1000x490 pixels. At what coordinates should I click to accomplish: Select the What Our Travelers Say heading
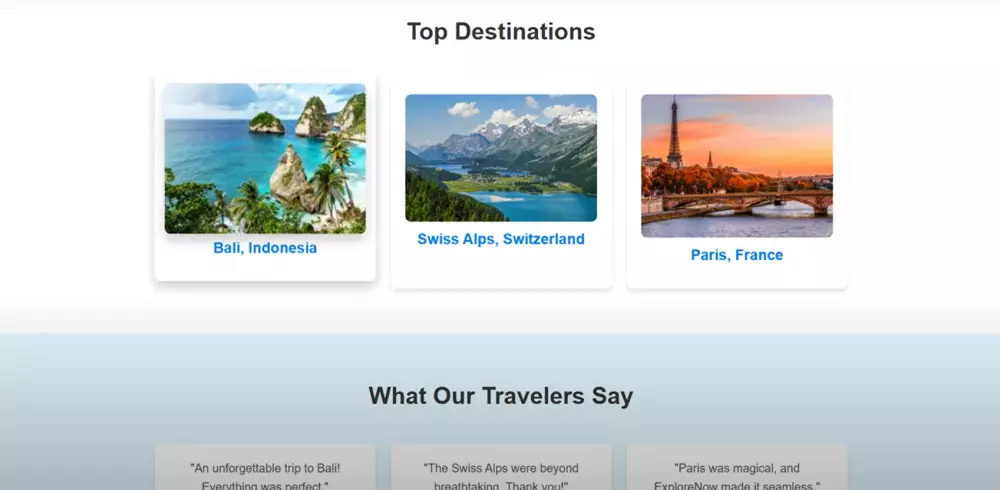coord(501,396)
